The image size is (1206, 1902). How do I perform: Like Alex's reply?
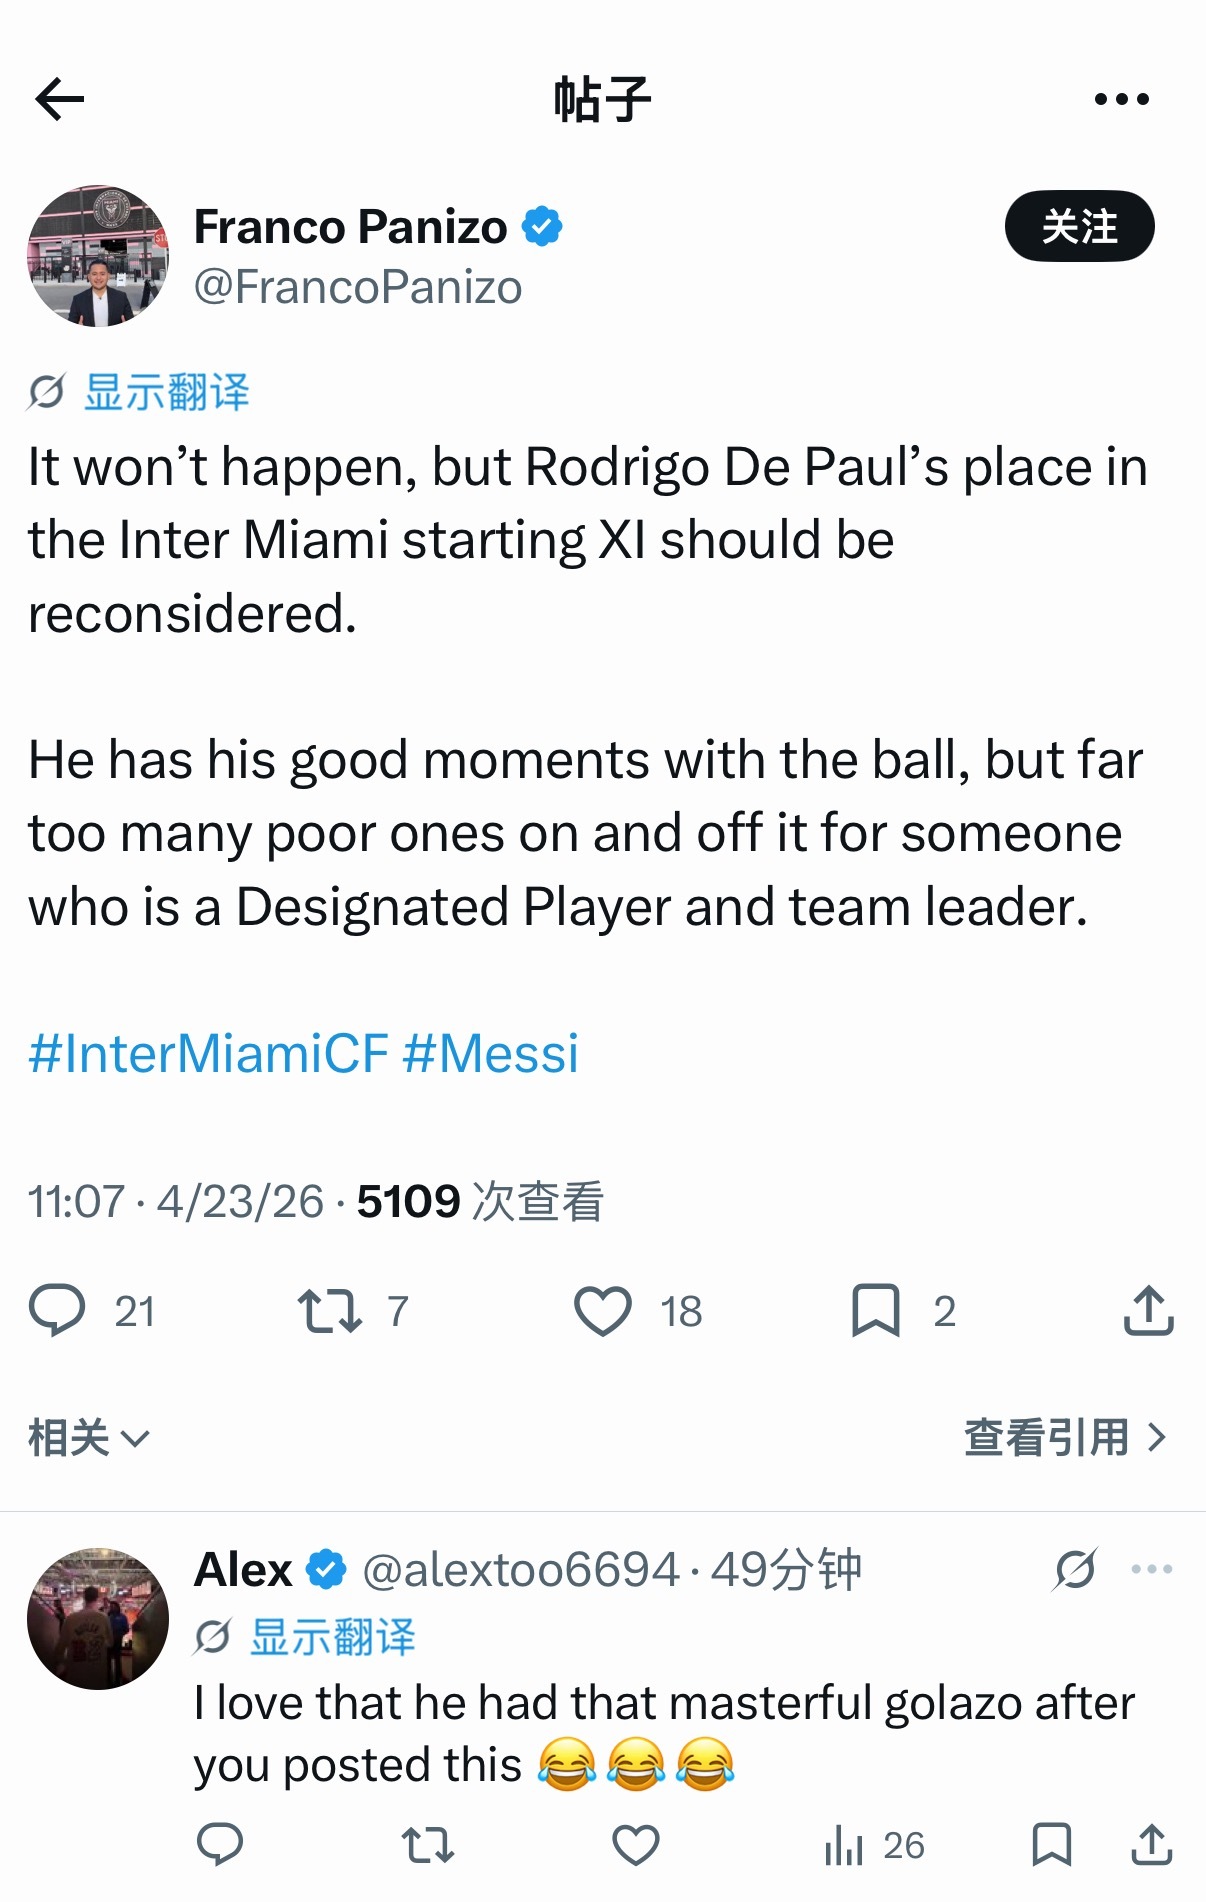635,1845
